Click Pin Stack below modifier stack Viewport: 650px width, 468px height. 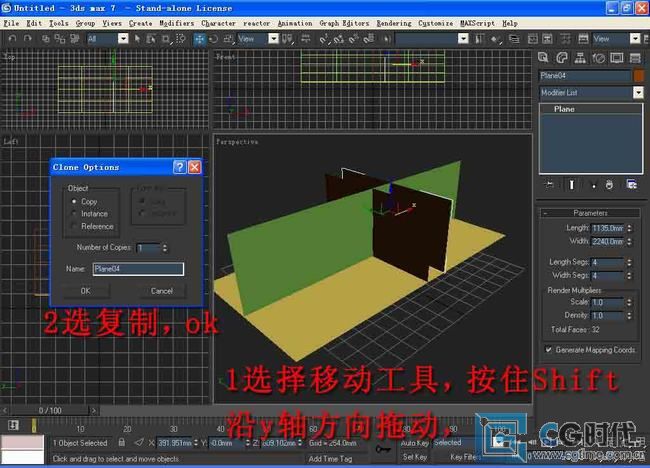coord(549,184)
